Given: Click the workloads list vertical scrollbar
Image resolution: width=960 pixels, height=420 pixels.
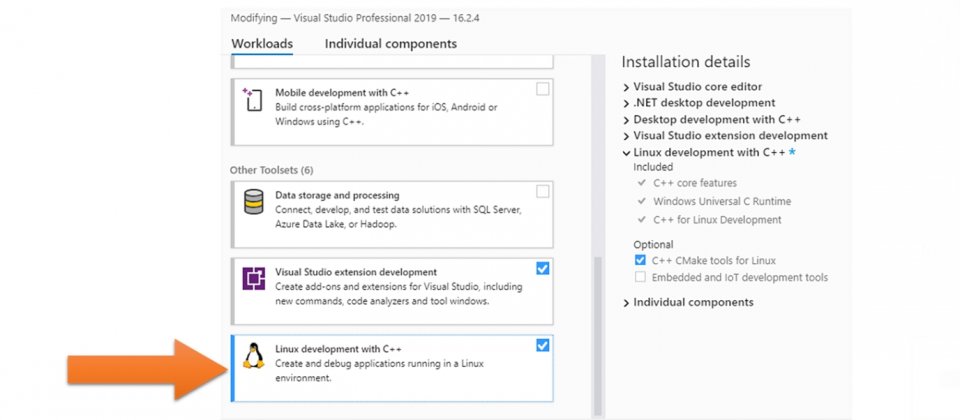Looking at the screenshot, I should [598, 335].
